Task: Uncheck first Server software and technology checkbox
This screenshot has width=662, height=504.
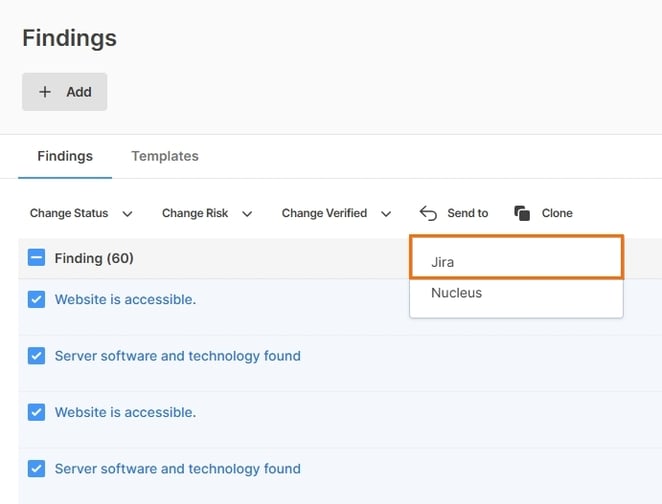Action: pyautogui.click(x=36, y=356)
